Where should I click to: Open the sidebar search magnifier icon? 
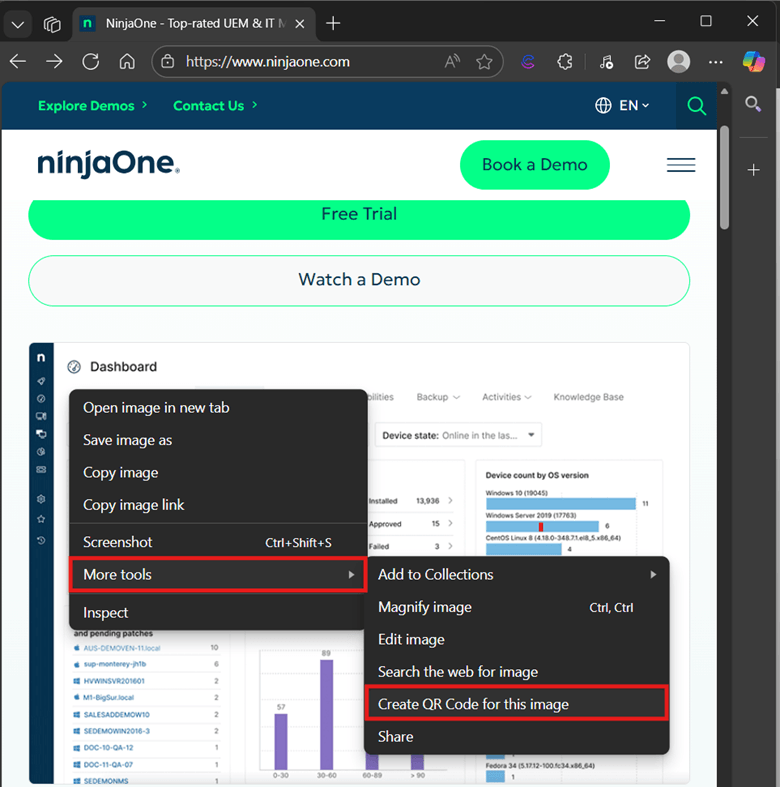[753, 104]
